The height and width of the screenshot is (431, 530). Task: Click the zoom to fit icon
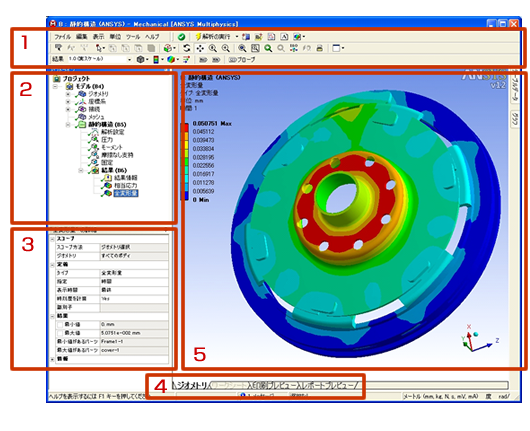pyautogui.click(x=242, y=48)
